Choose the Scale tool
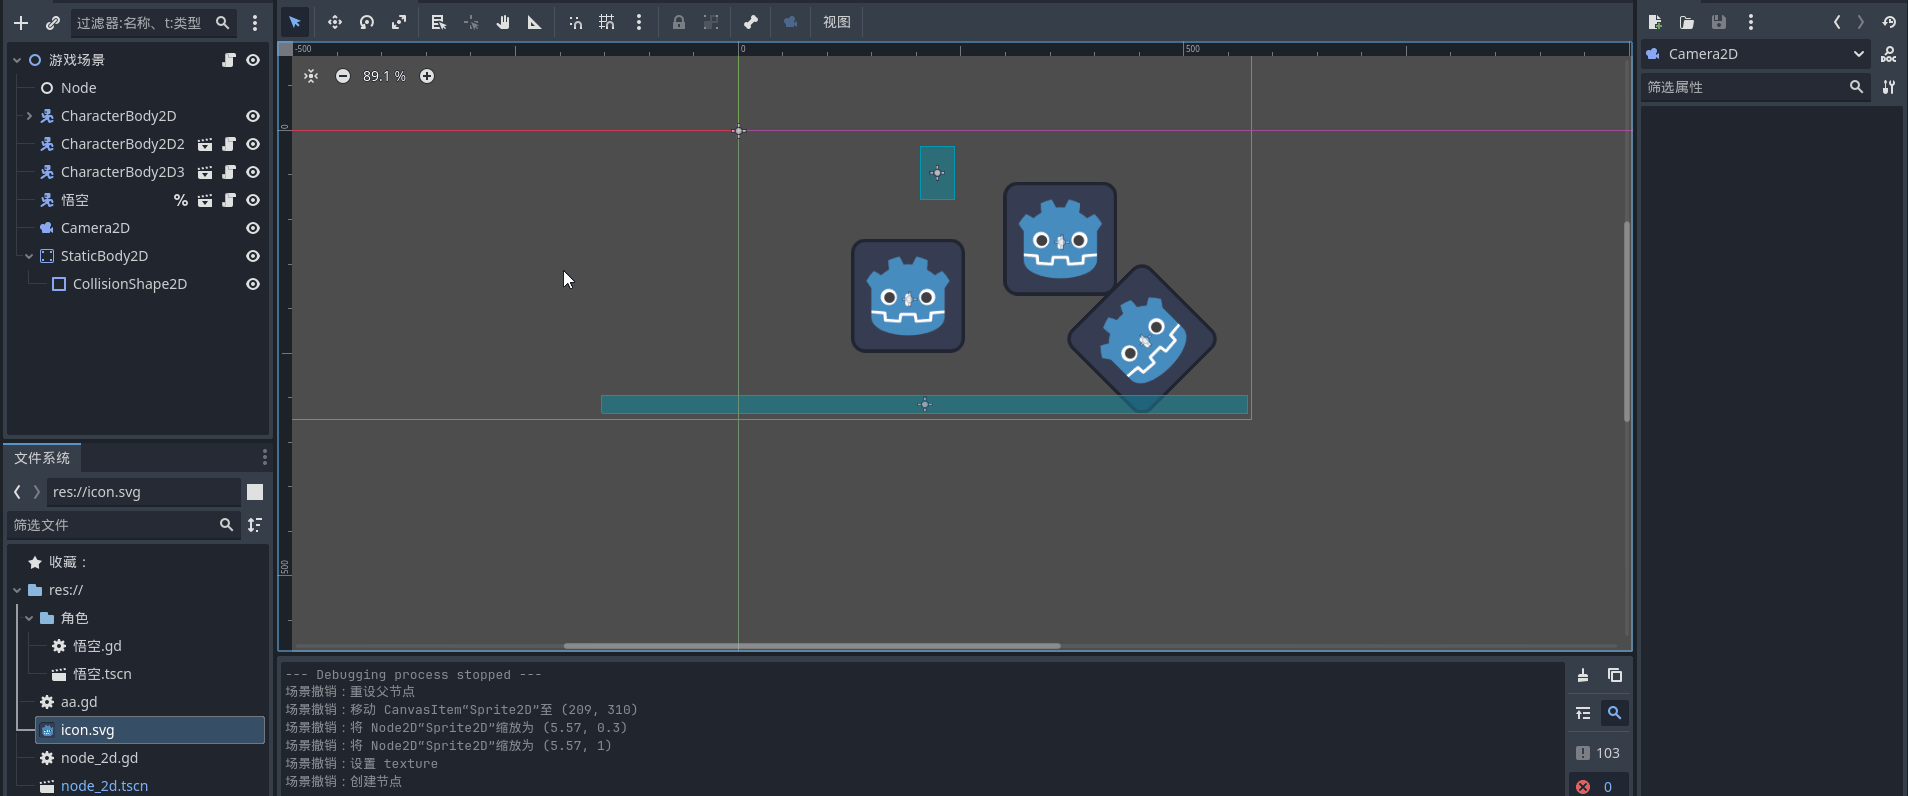Viewport: 1908px width, 796px height. coord(399,22)
